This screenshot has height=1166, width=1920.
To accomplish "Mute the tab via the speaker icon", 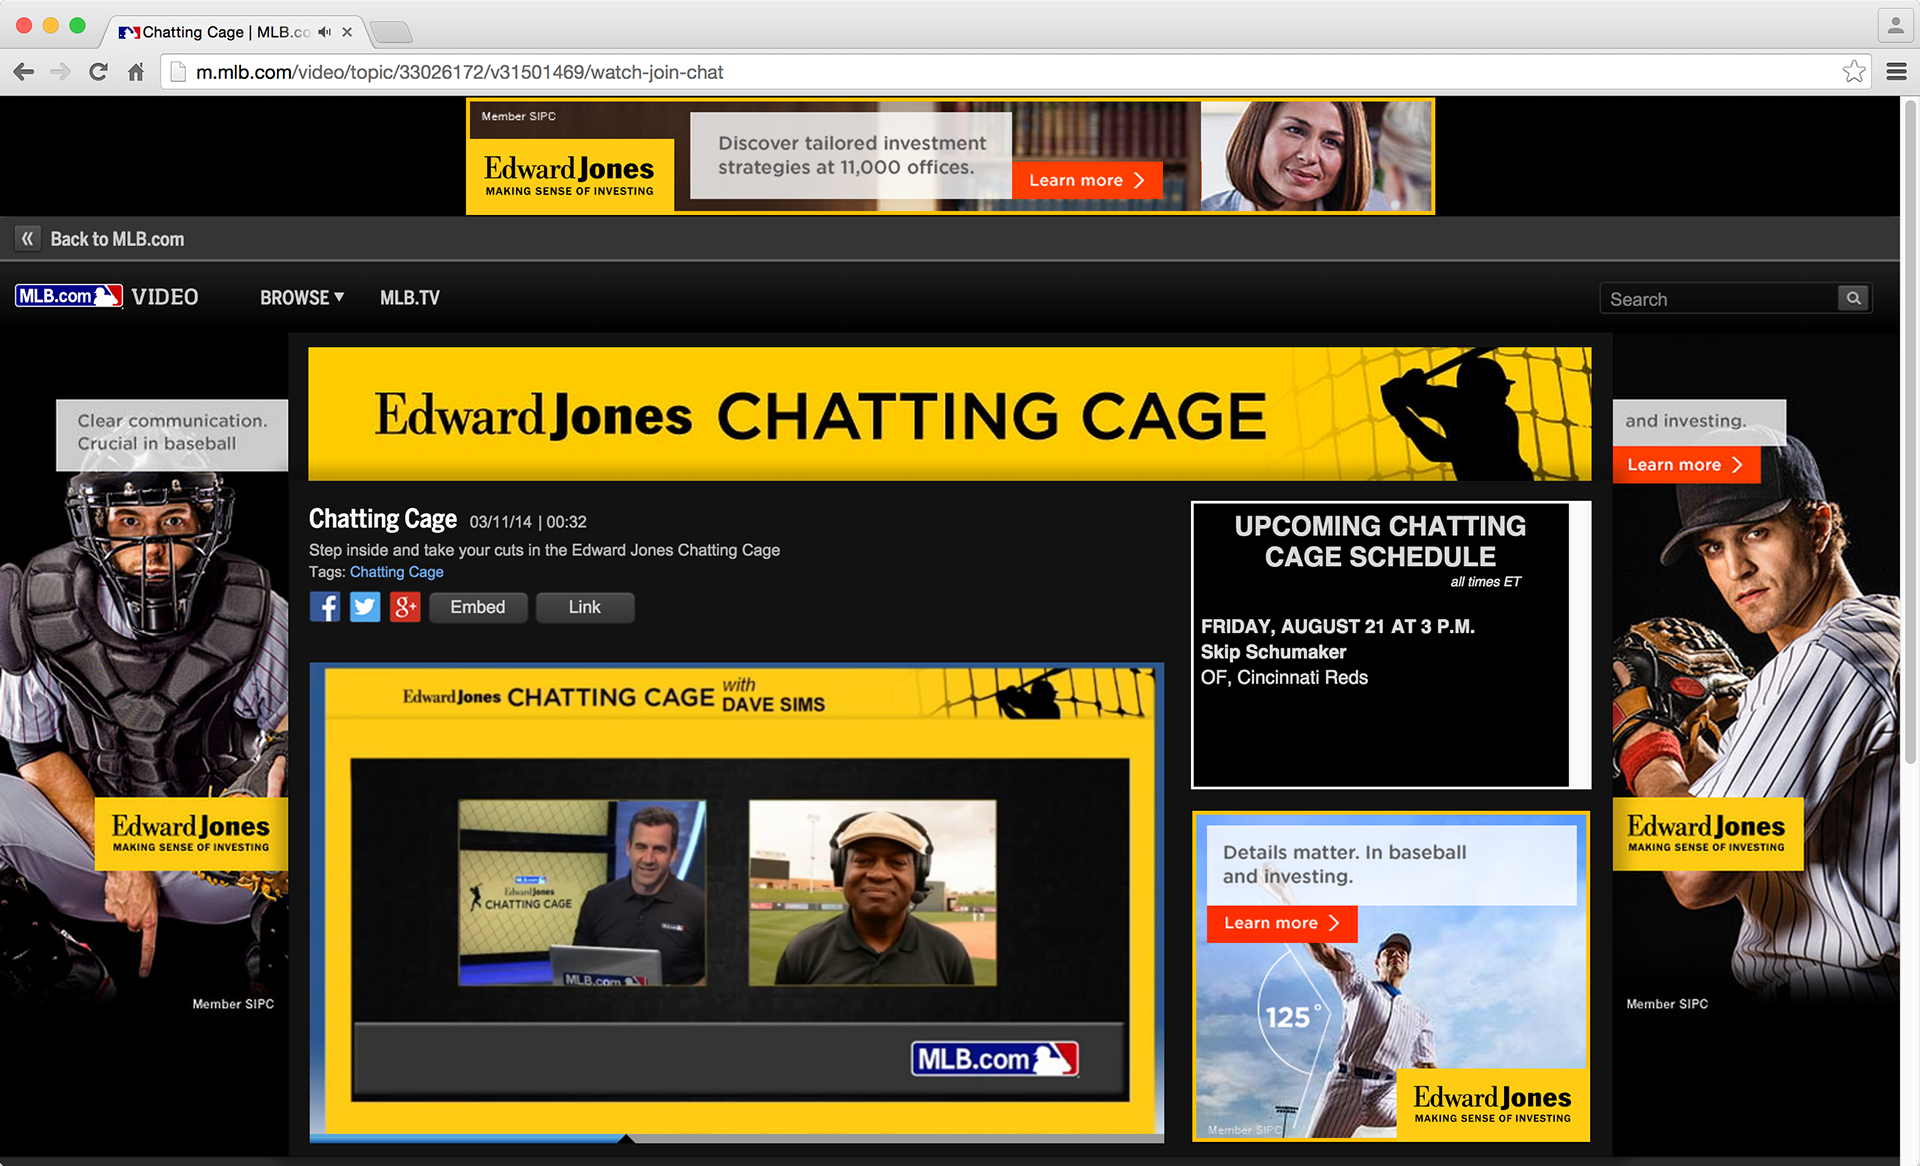I will [x=324, y=32].
